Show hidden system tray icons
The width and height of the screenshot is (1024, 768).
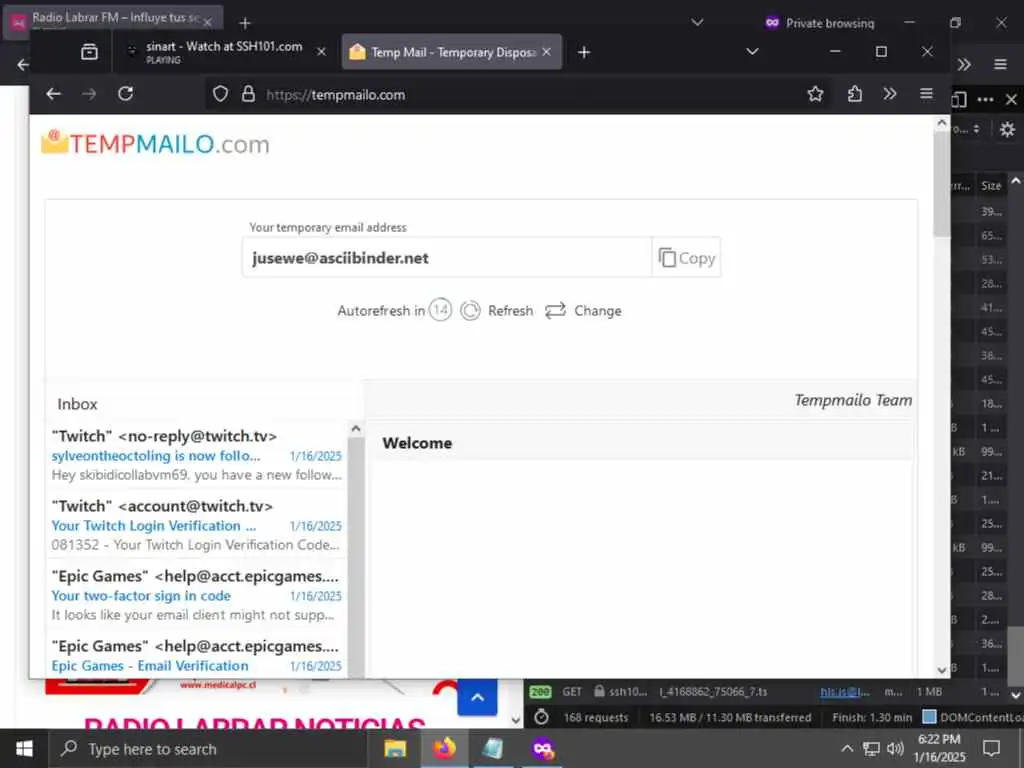(847, 748)
